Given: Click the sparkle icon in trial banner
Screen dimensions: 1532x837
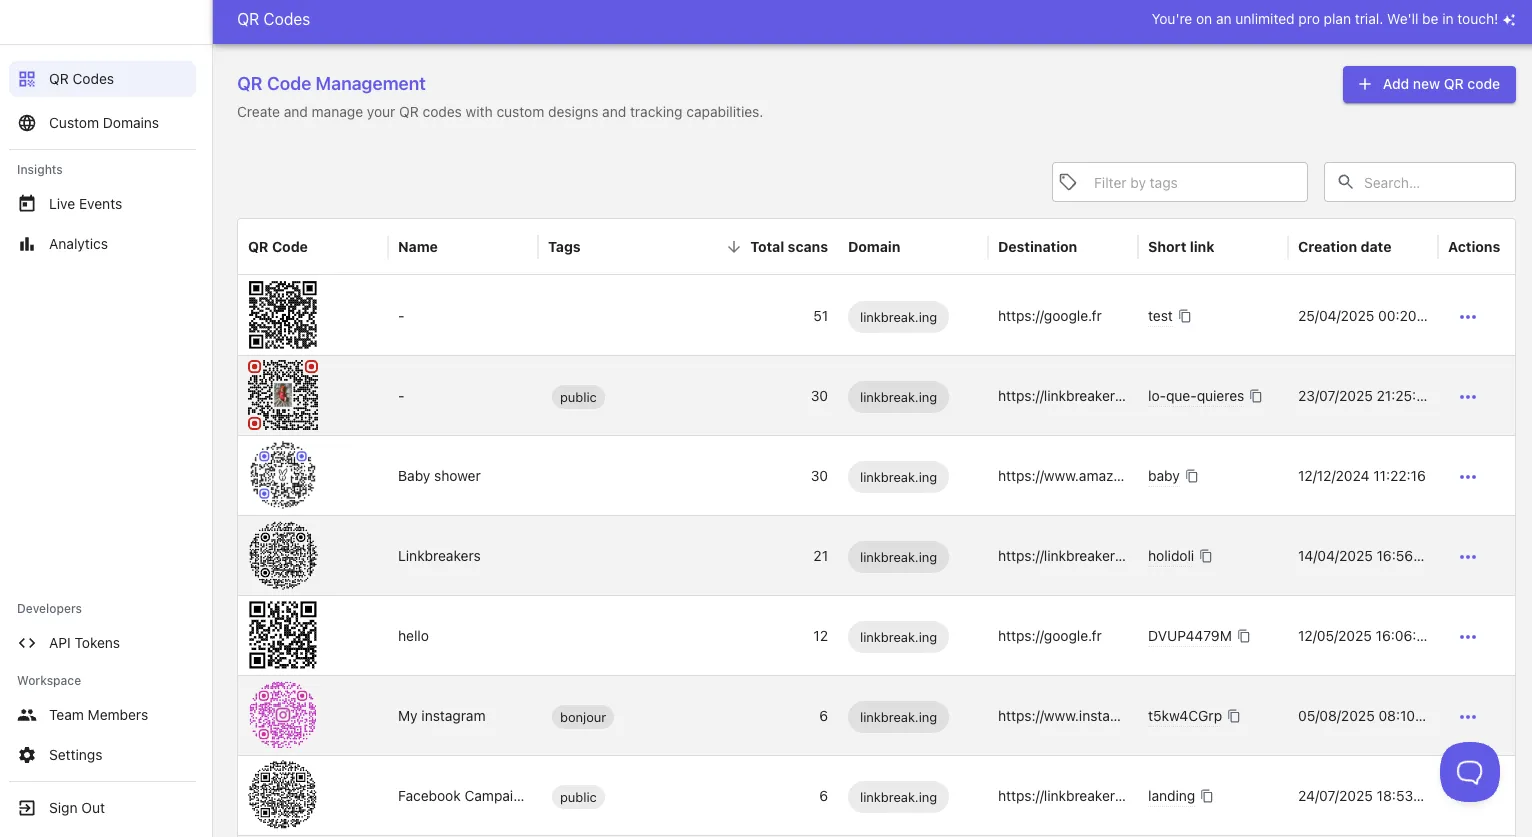Looking at the screenshot, I should (x=1509, y=20).
